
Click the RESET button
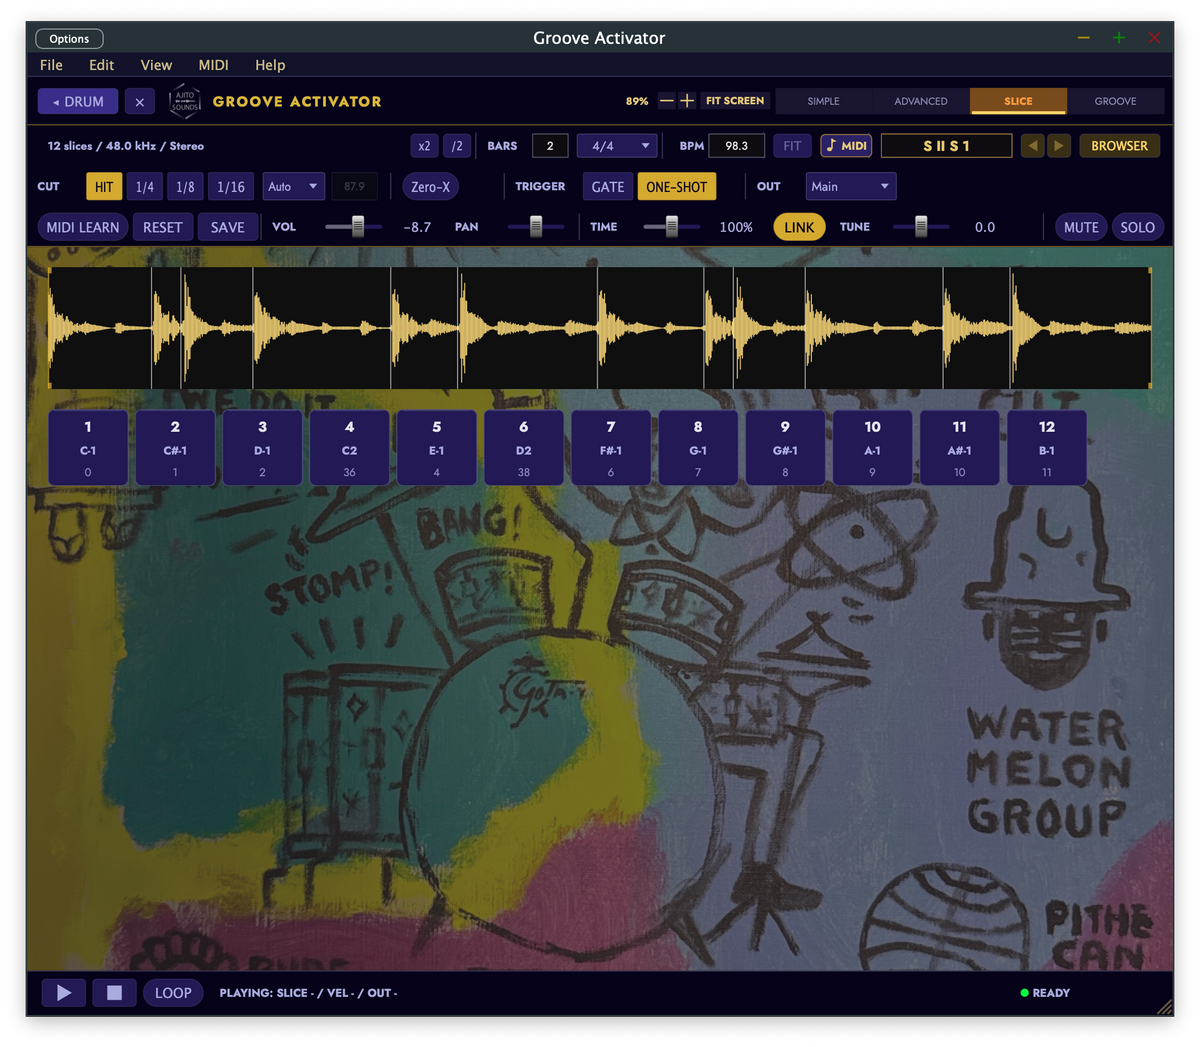162,227
